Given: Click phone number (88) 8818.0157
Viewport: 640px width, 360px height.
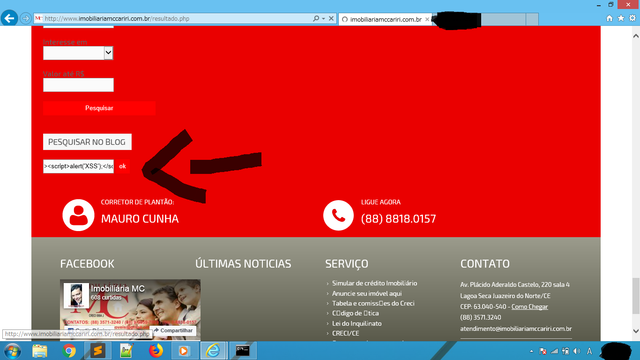Looking at the screenshot, I should point(398,219).
